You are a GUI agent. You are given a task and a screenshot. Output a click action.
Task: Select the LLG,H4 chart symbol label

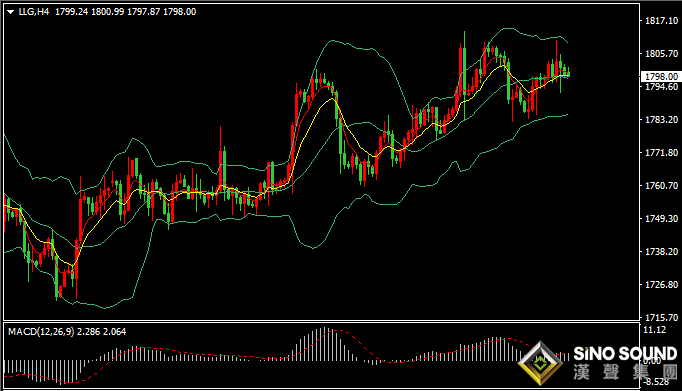pos(33,12)
